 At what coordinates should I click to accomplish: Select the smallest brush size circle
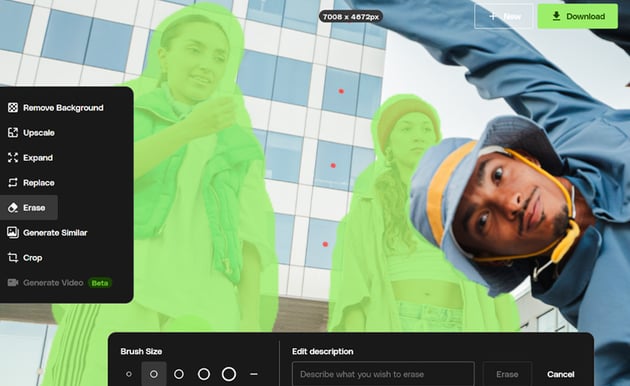(x=129, y=374)
